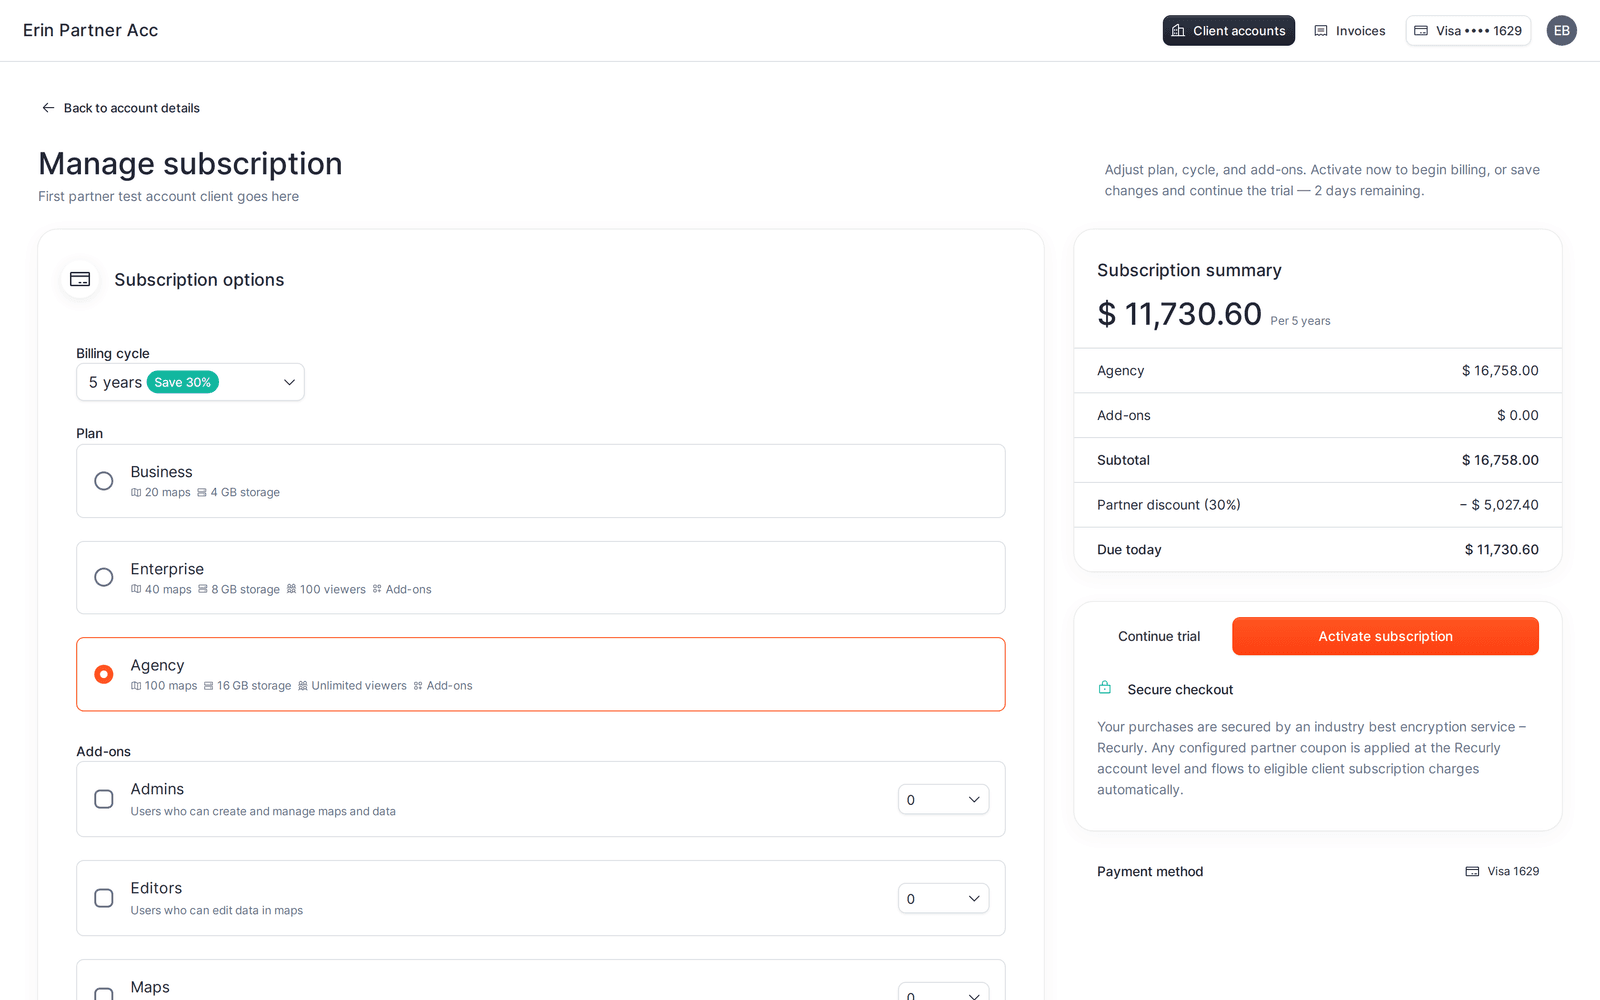1600x1000 pixels.
Task: Click the Partner discount (30%) row label
Action: click(x=1168, y=505)
